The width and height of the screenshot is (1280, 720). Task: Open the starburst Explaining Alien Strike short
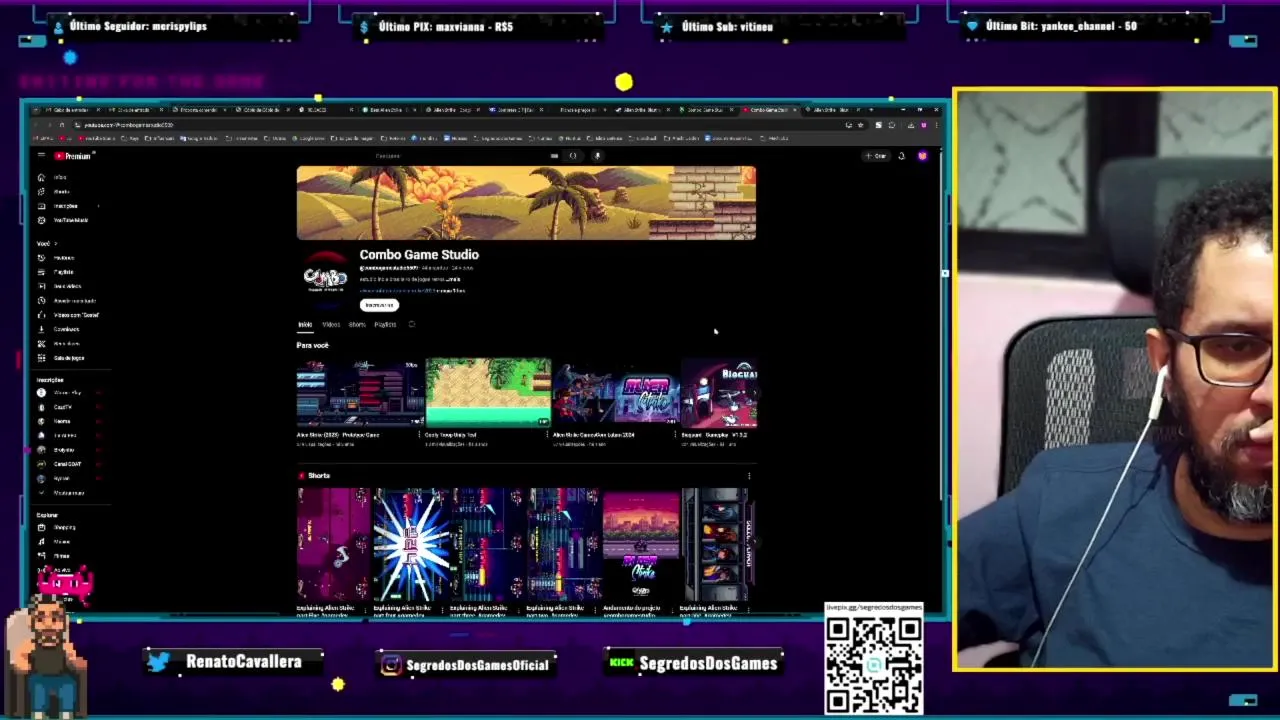pyautogui.click(x=410, y=544)
